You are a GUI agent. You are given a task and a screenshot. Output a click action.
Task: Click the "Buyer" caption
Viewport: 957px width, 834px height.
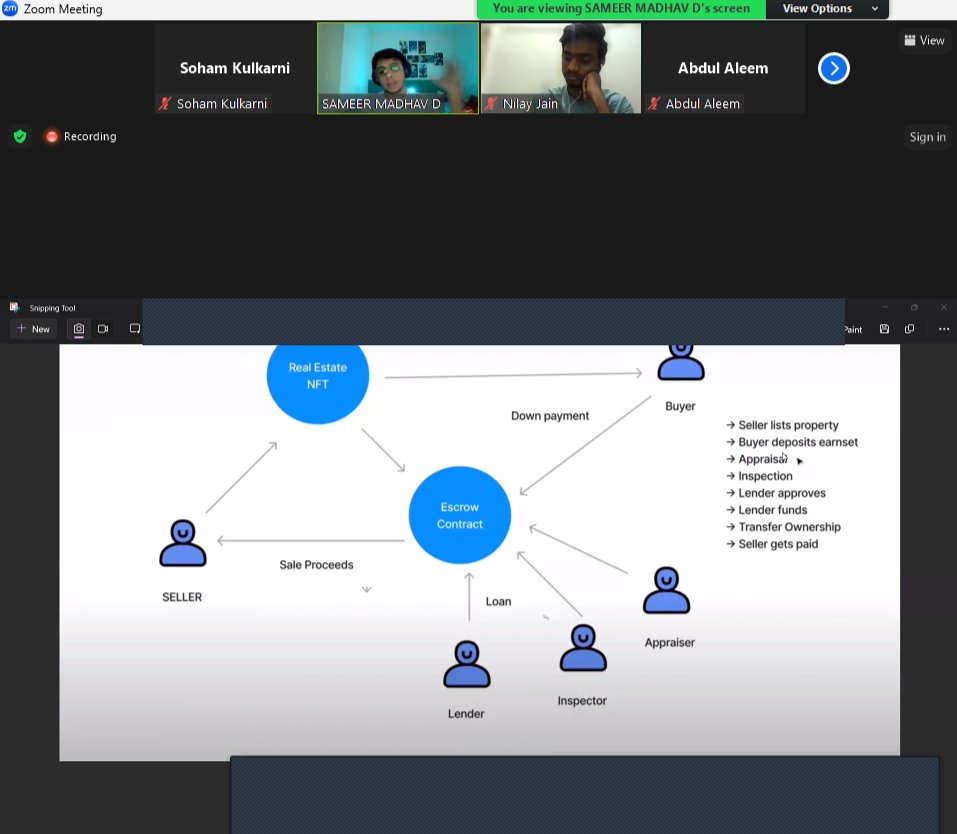pos(681,406)
